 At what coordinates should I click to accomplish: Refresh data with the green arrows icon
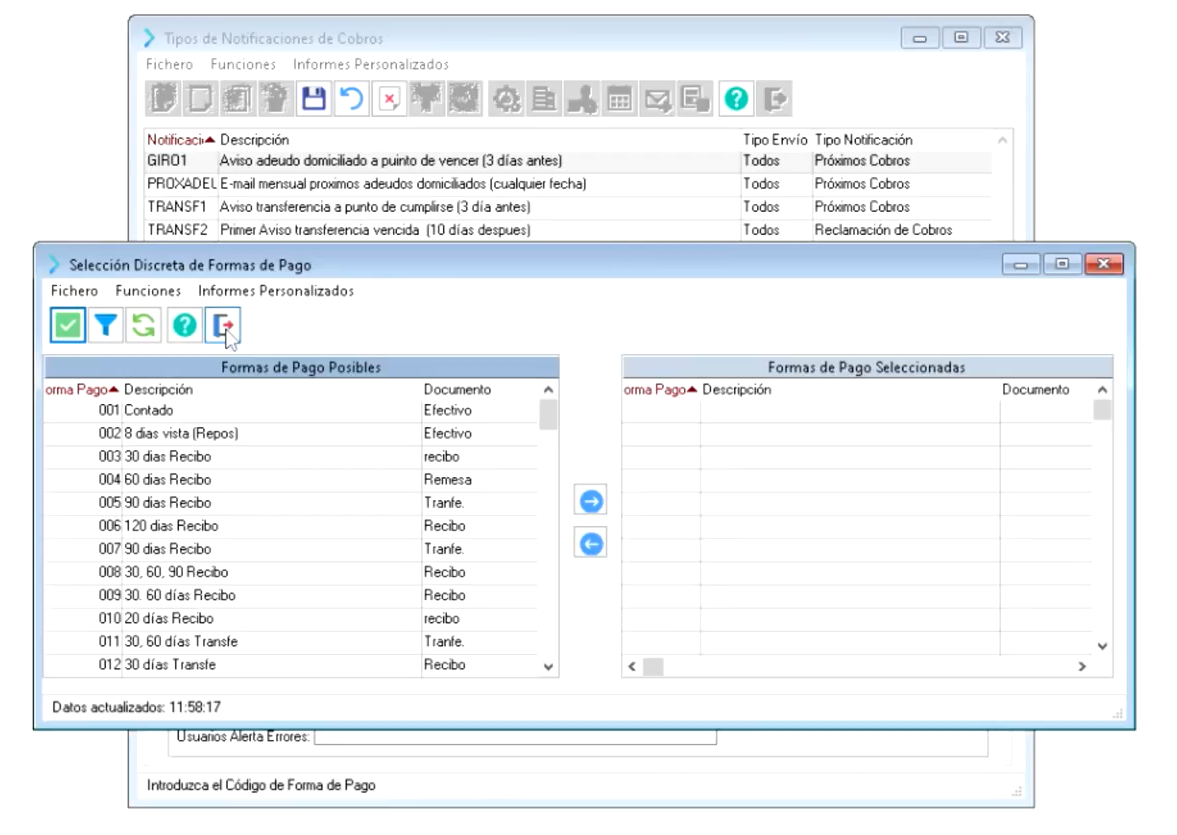(144, 324)
